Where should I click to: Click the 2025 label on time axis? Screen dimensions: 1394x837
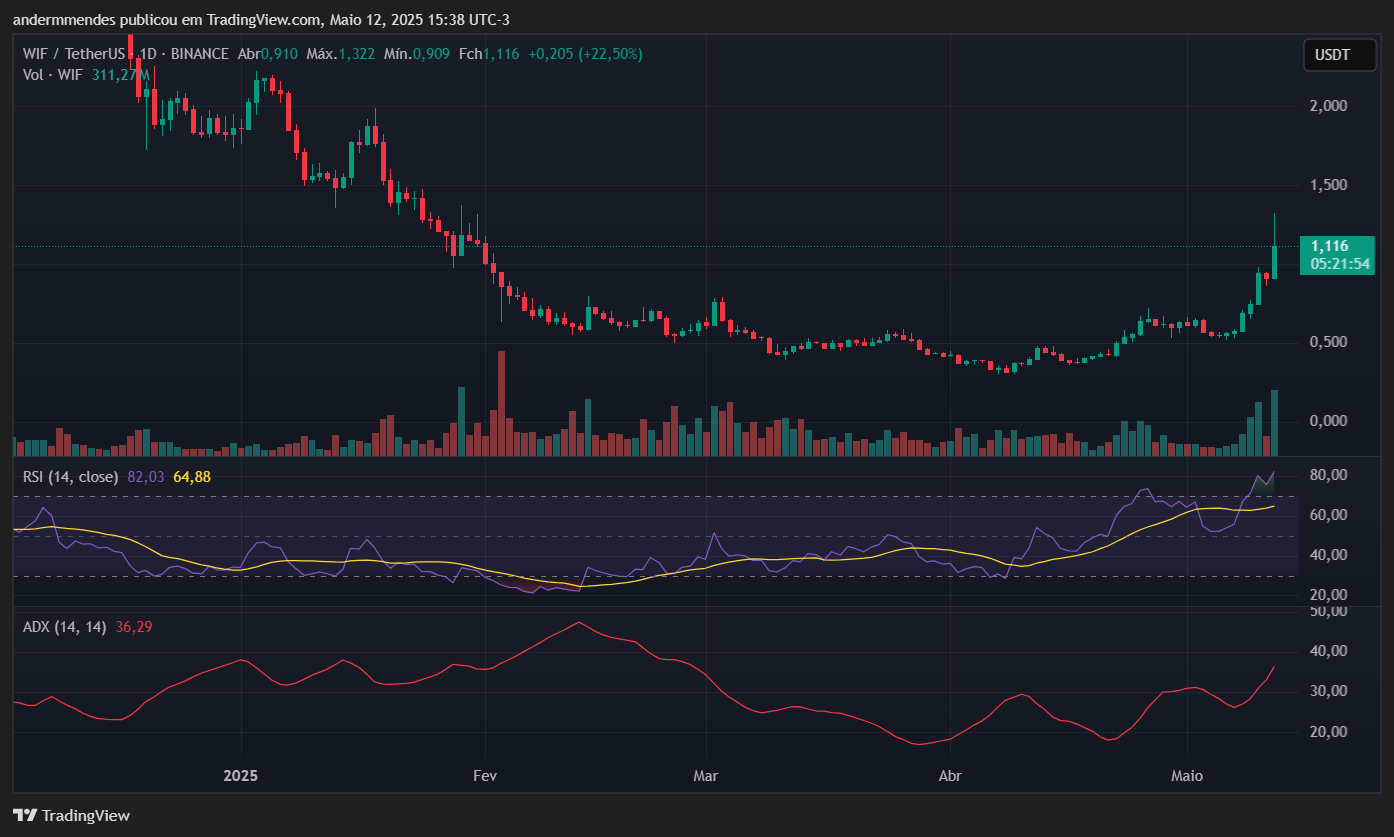[241, 776]
